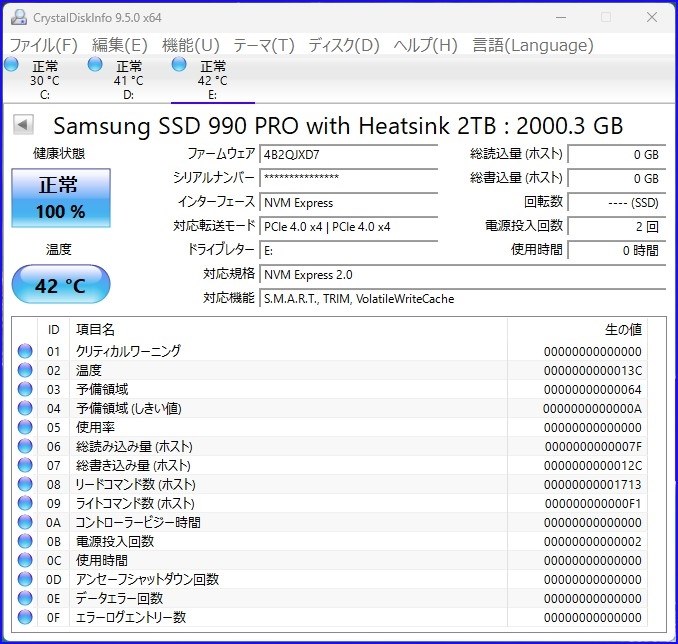Image resolution: width=678 pixels, height=644 pixels.
Task: Click the 生の値 column header
Action: click(x=577, y=330)
